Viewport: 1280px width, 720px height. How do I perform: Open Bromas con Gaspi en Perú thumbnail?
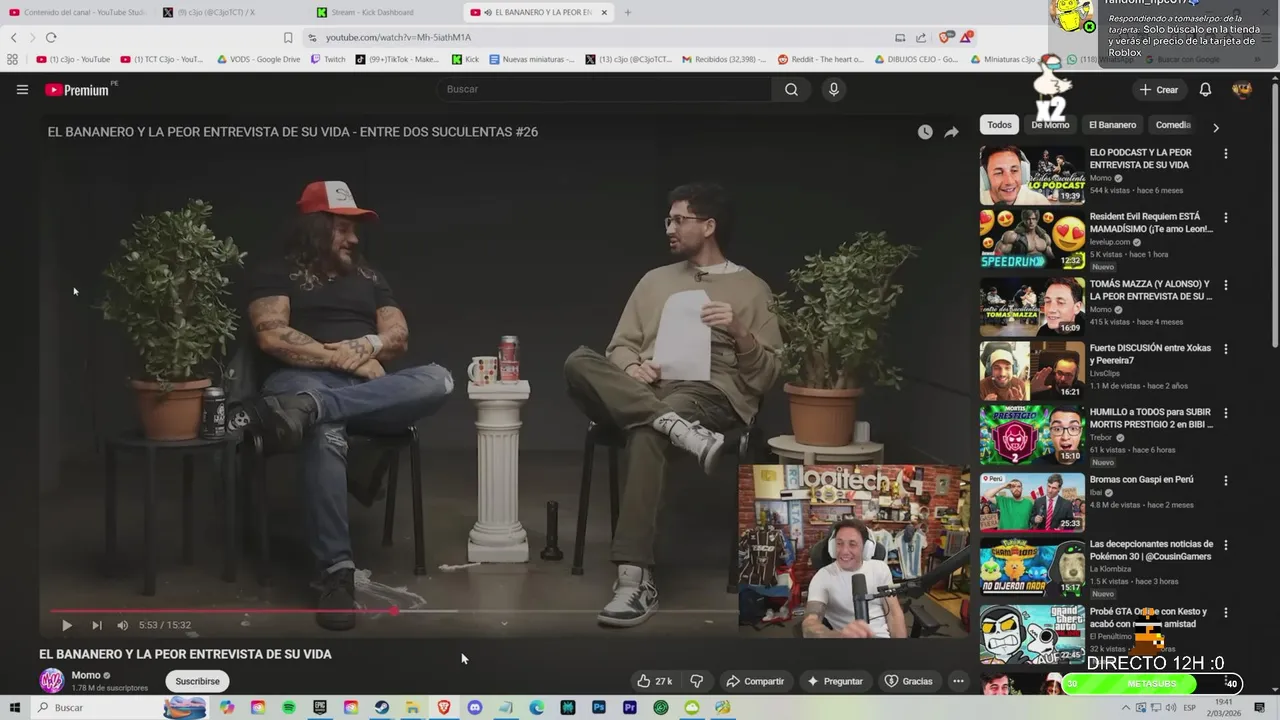pyautogui.click(x=1032, y=502)
